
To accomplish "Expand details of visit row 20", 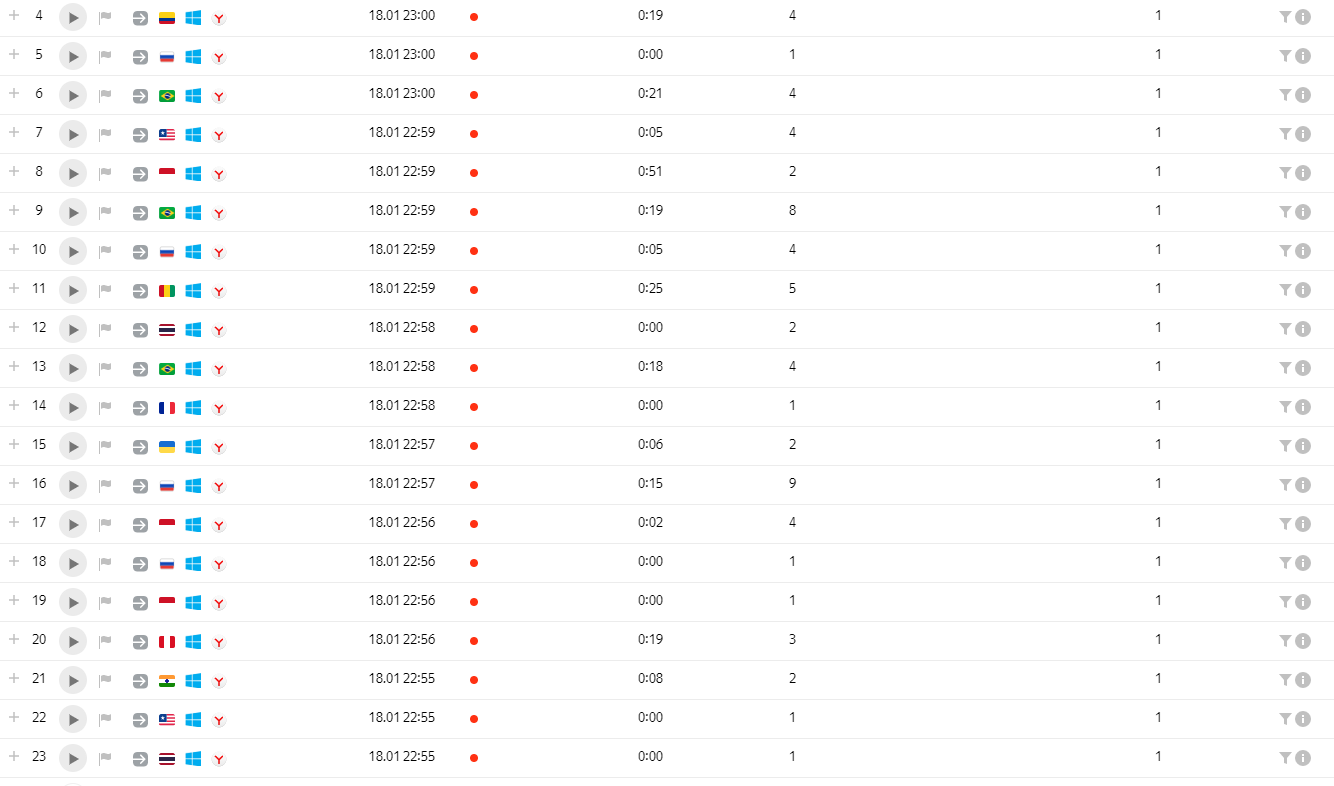I will (x=14, y=639).
